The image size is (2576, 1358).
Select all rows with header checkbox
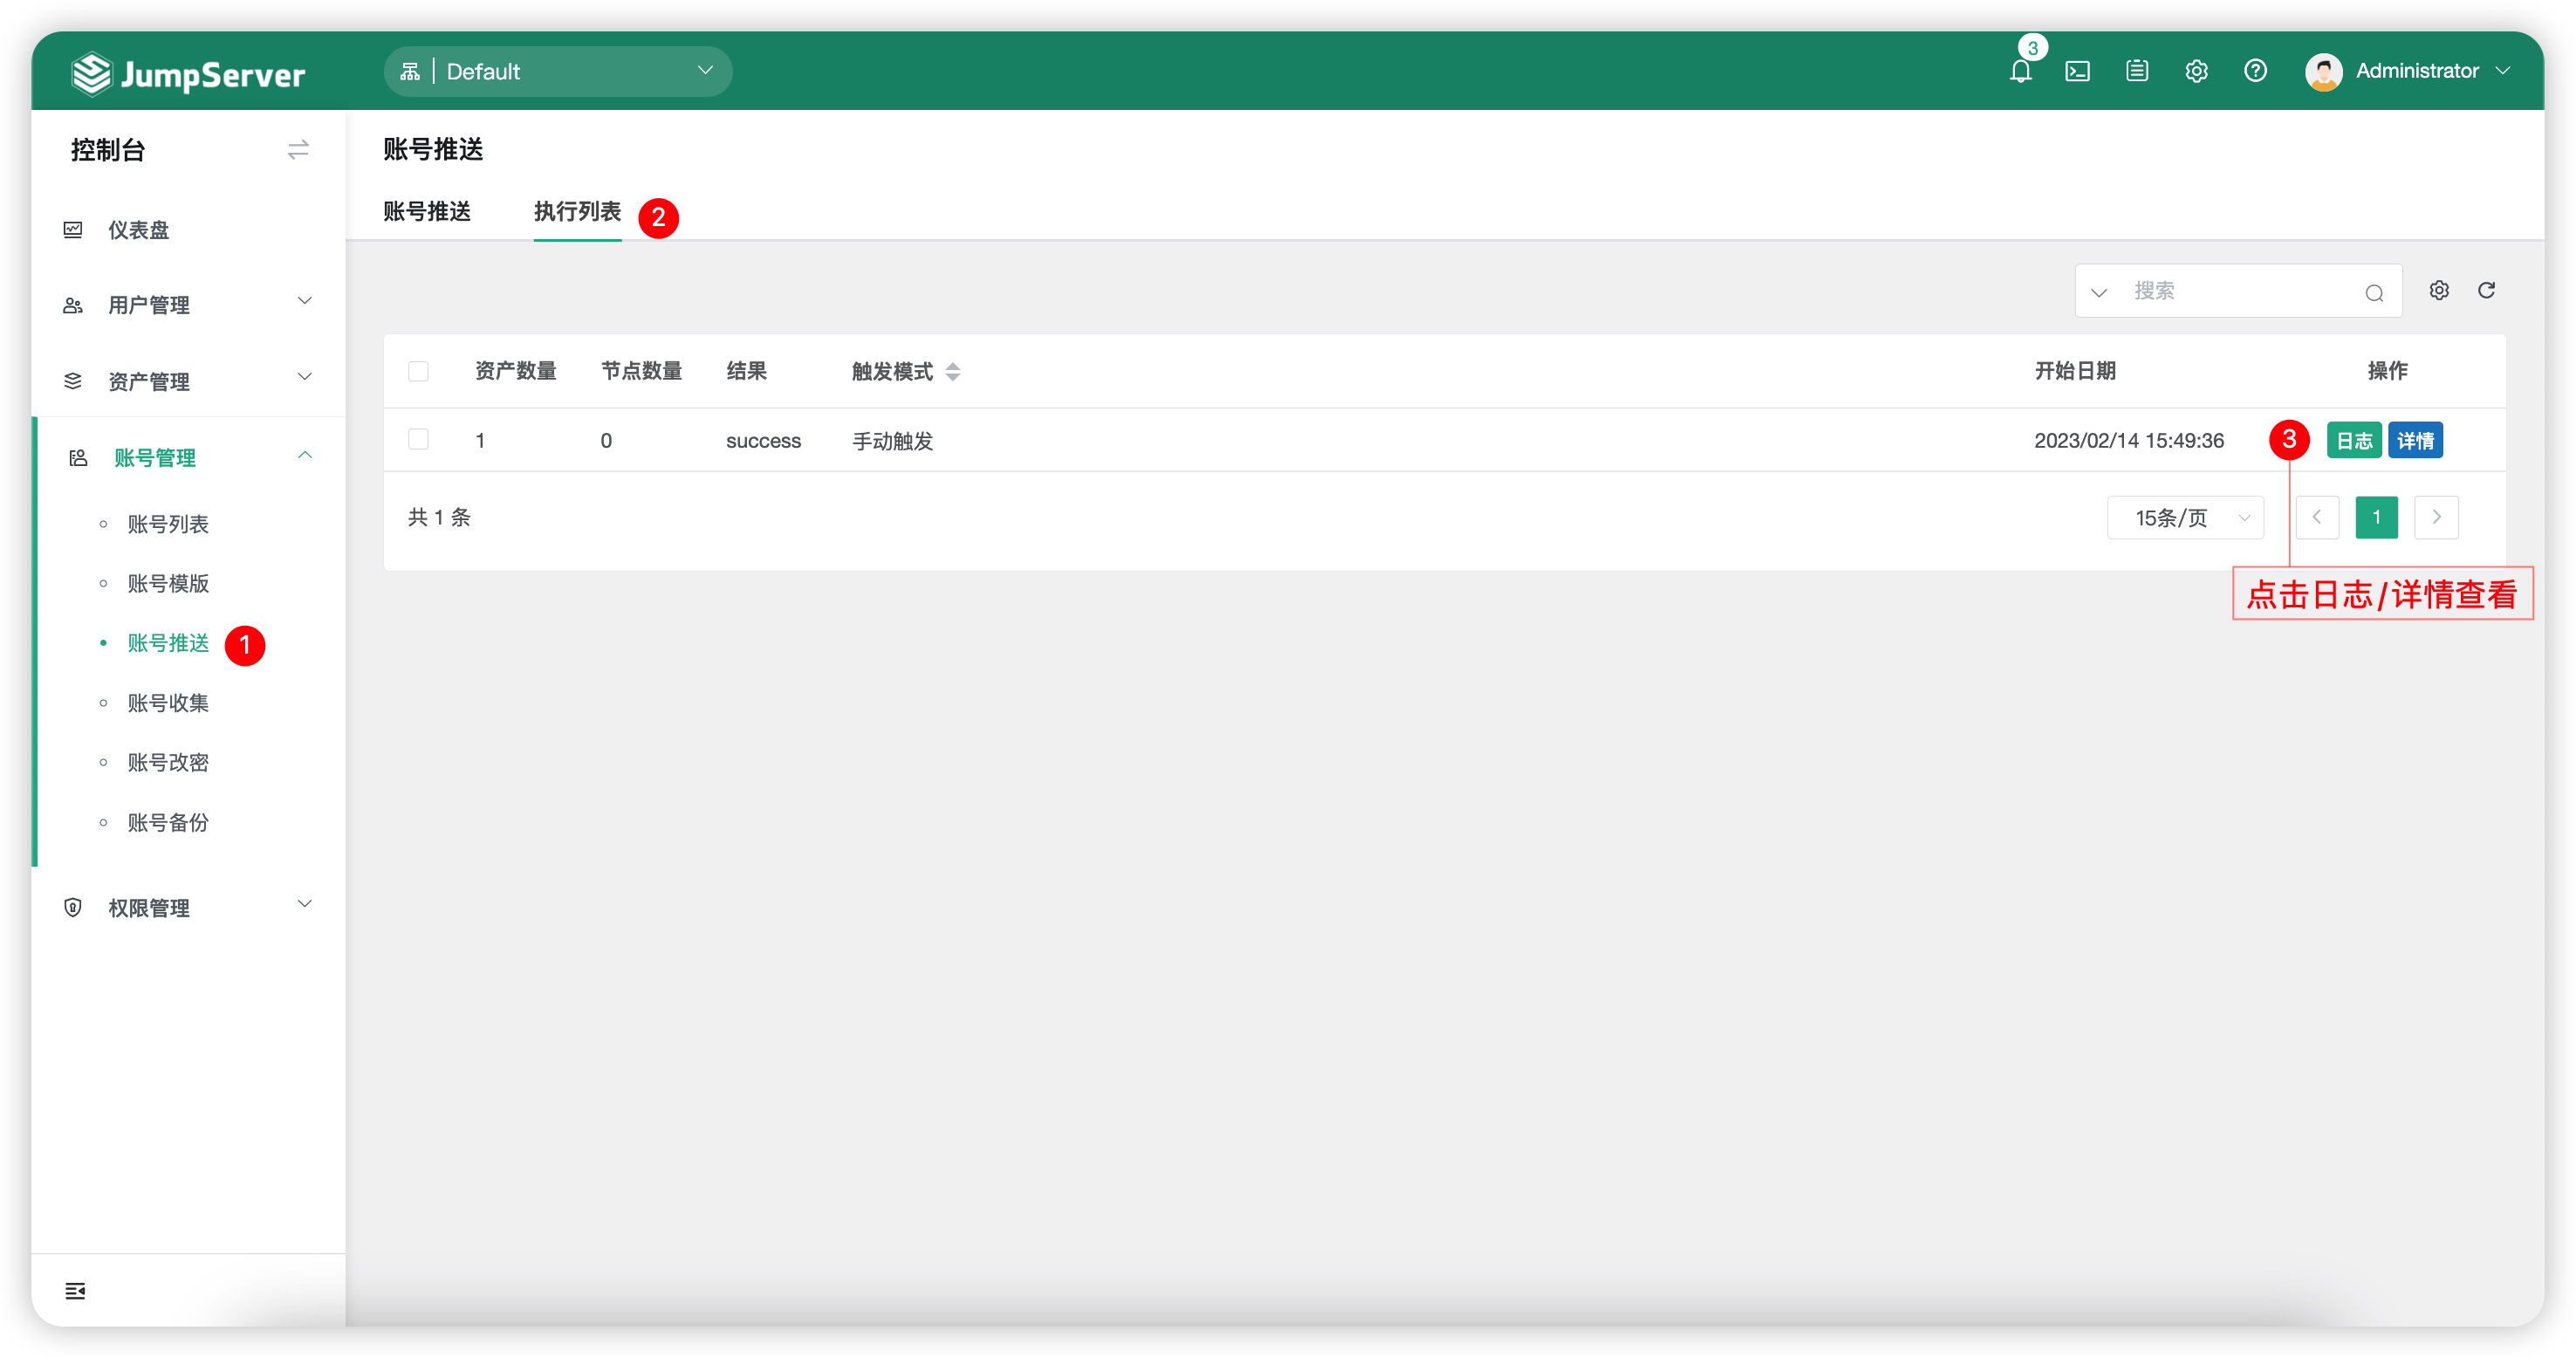pos(418,371)
